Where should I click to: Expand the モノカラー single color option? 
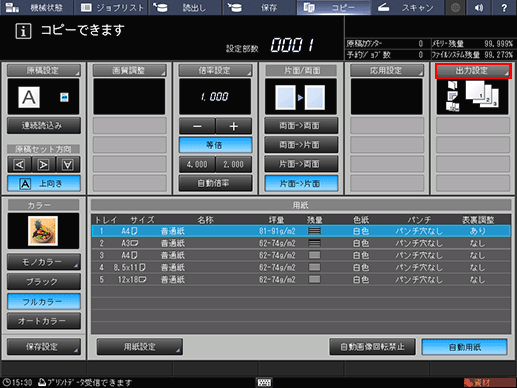(44, 262)
